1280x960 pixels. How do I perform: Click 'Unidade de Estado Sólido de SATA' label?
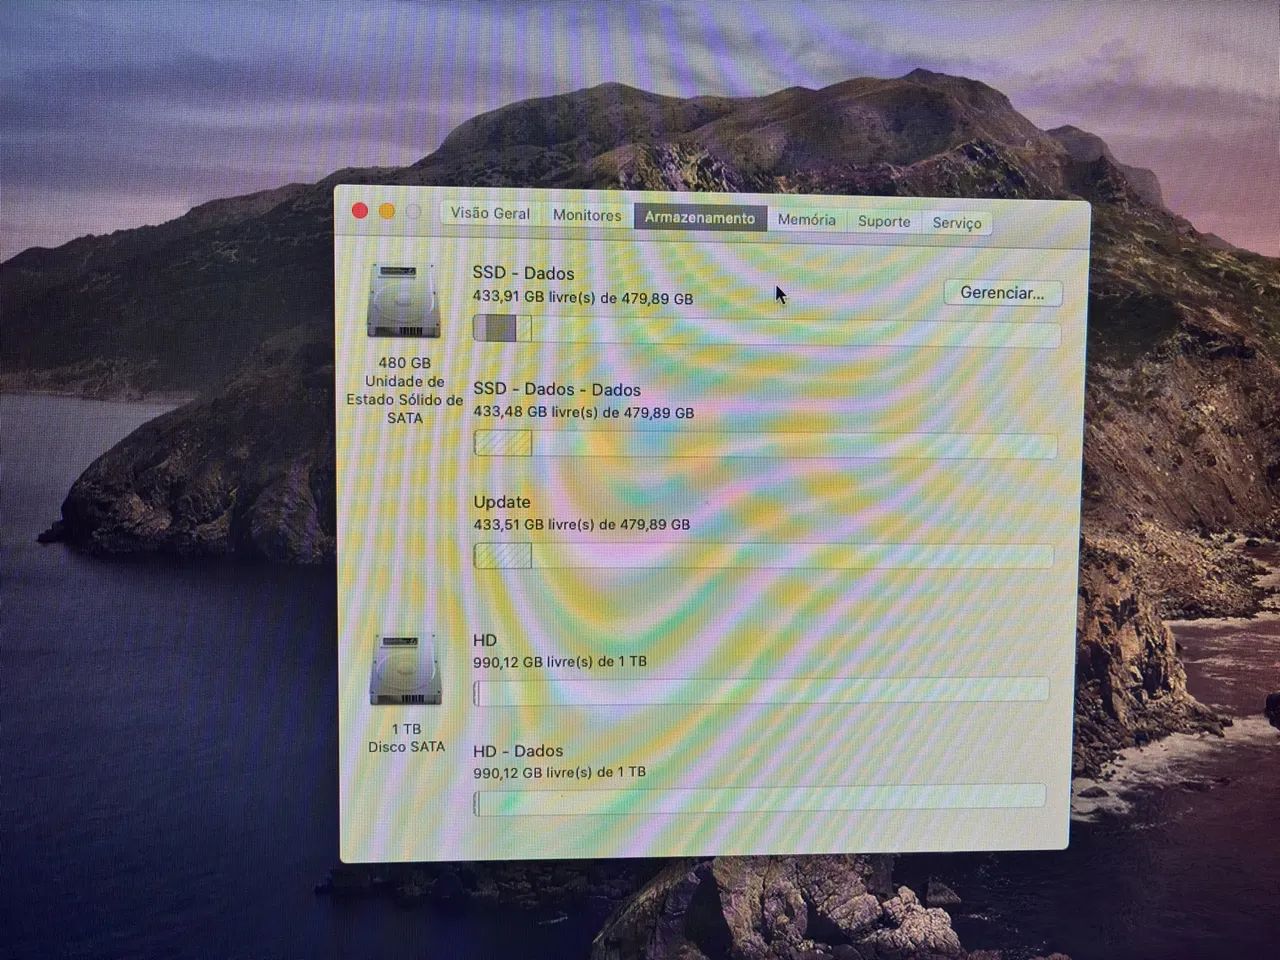404,400
